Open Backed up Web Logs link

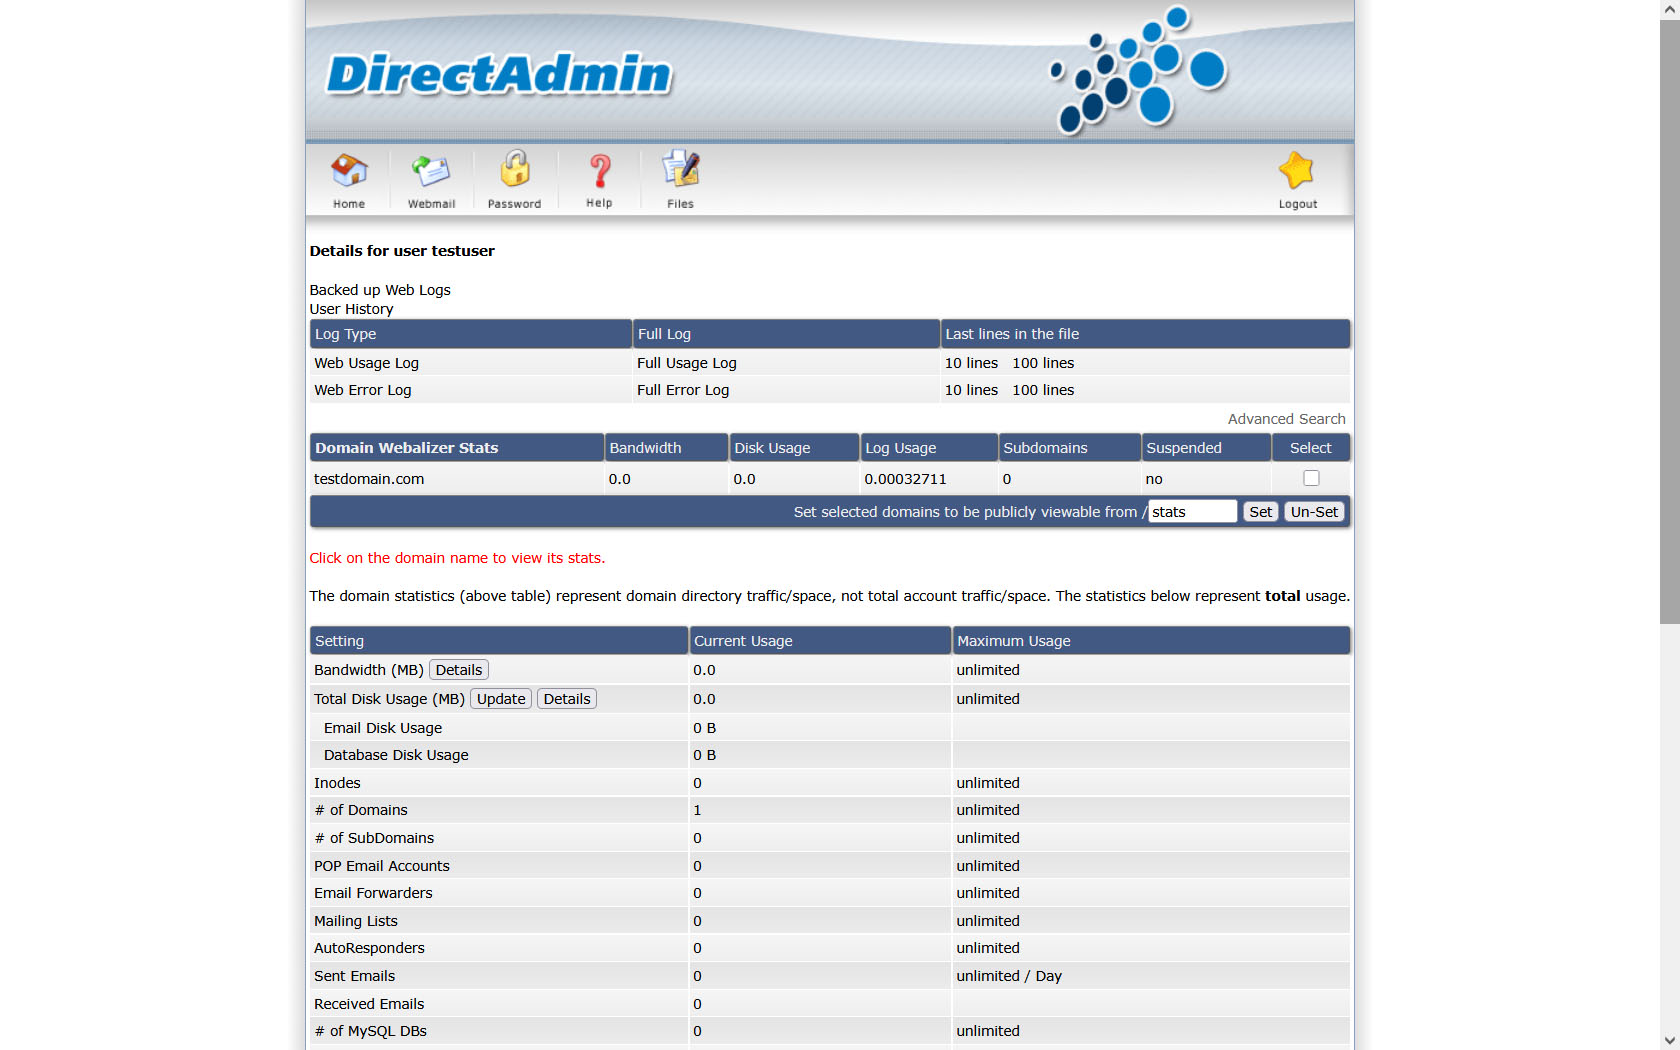pos(380,290)
